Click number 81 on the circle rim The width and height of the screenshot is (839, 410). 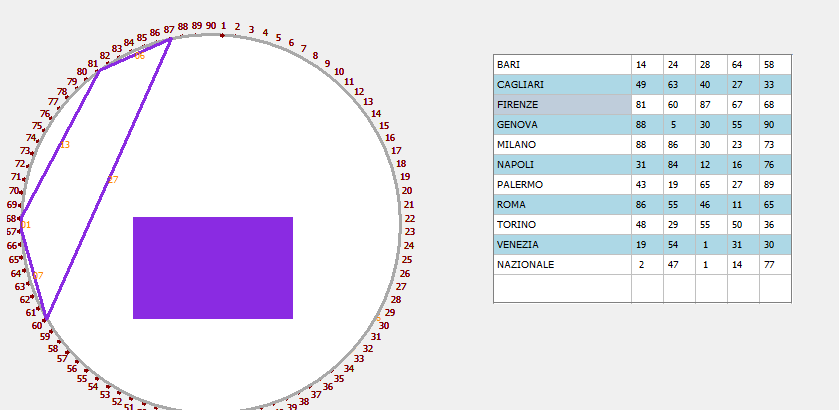point(93,64)
